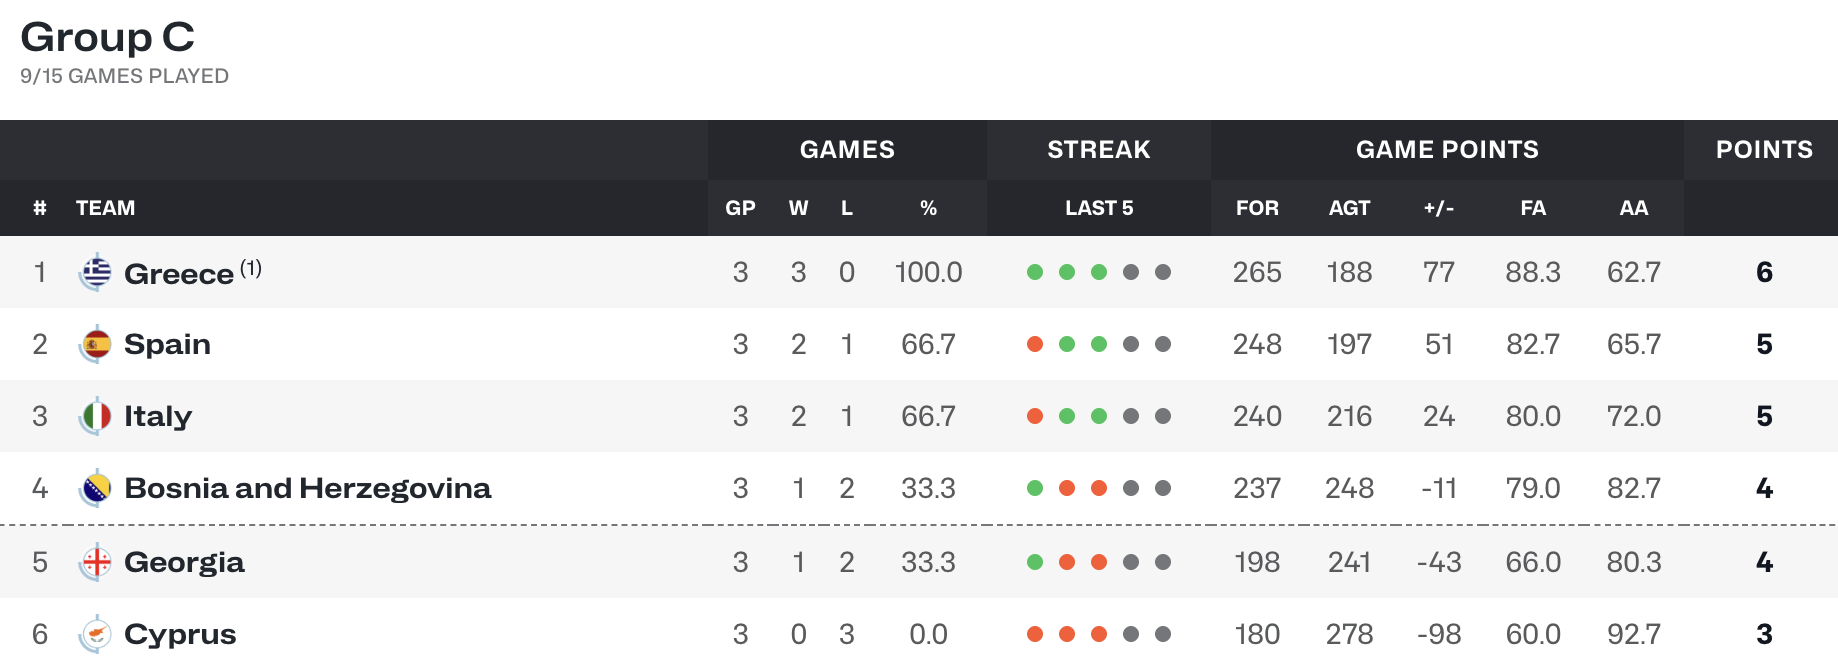
Task: Click the Bosnia and Herzegovina flag icon
Action: 96,488
